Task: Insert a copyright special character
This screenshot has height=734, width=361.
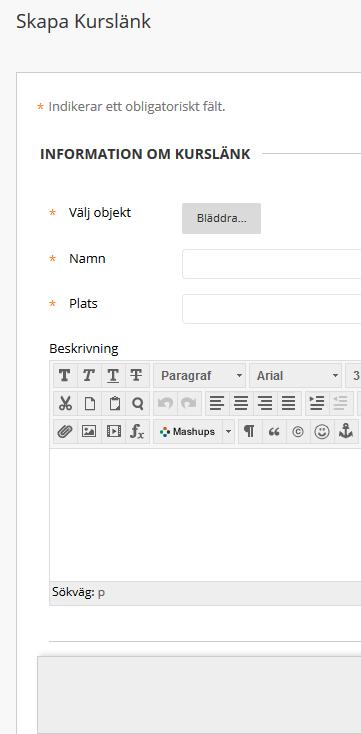Action: 298,432
